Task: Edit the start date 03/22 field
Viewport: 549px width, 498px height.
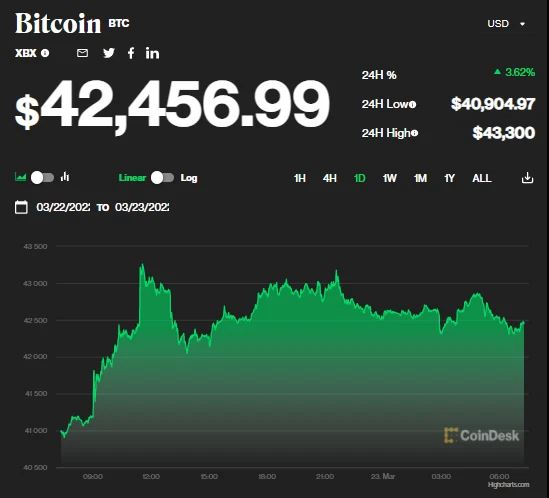Action: coord(63,207)
